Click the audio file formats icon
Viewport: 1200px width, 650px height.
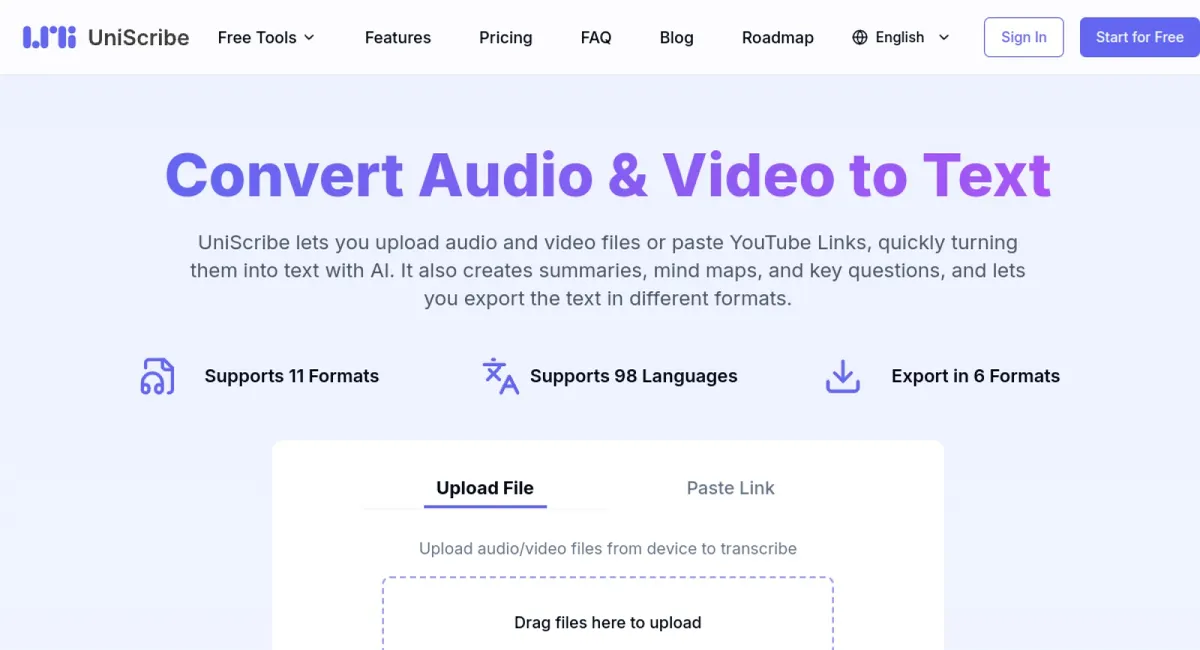click(x=157, y=376)
